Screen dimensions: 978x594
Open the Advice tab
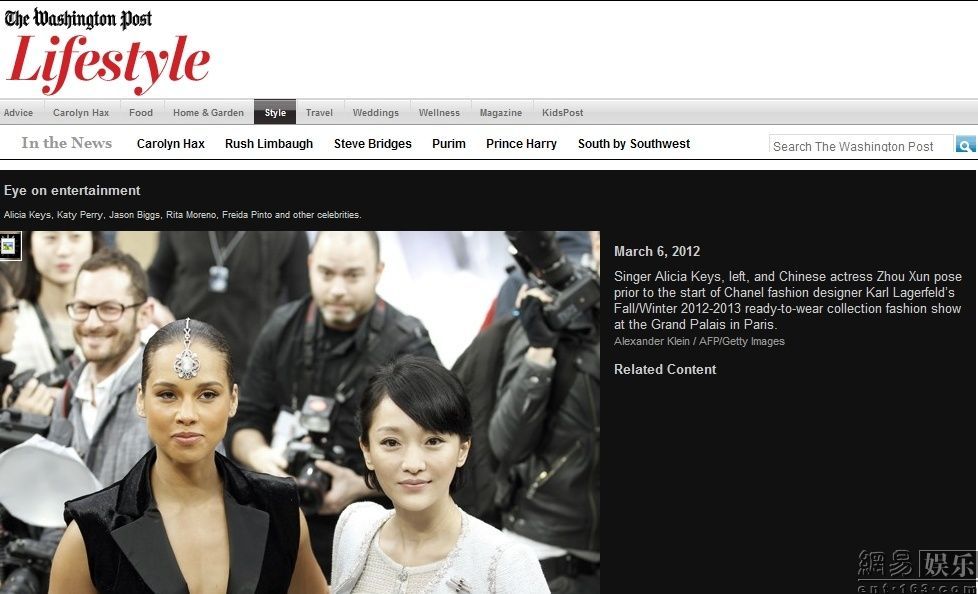click(19, 113)
